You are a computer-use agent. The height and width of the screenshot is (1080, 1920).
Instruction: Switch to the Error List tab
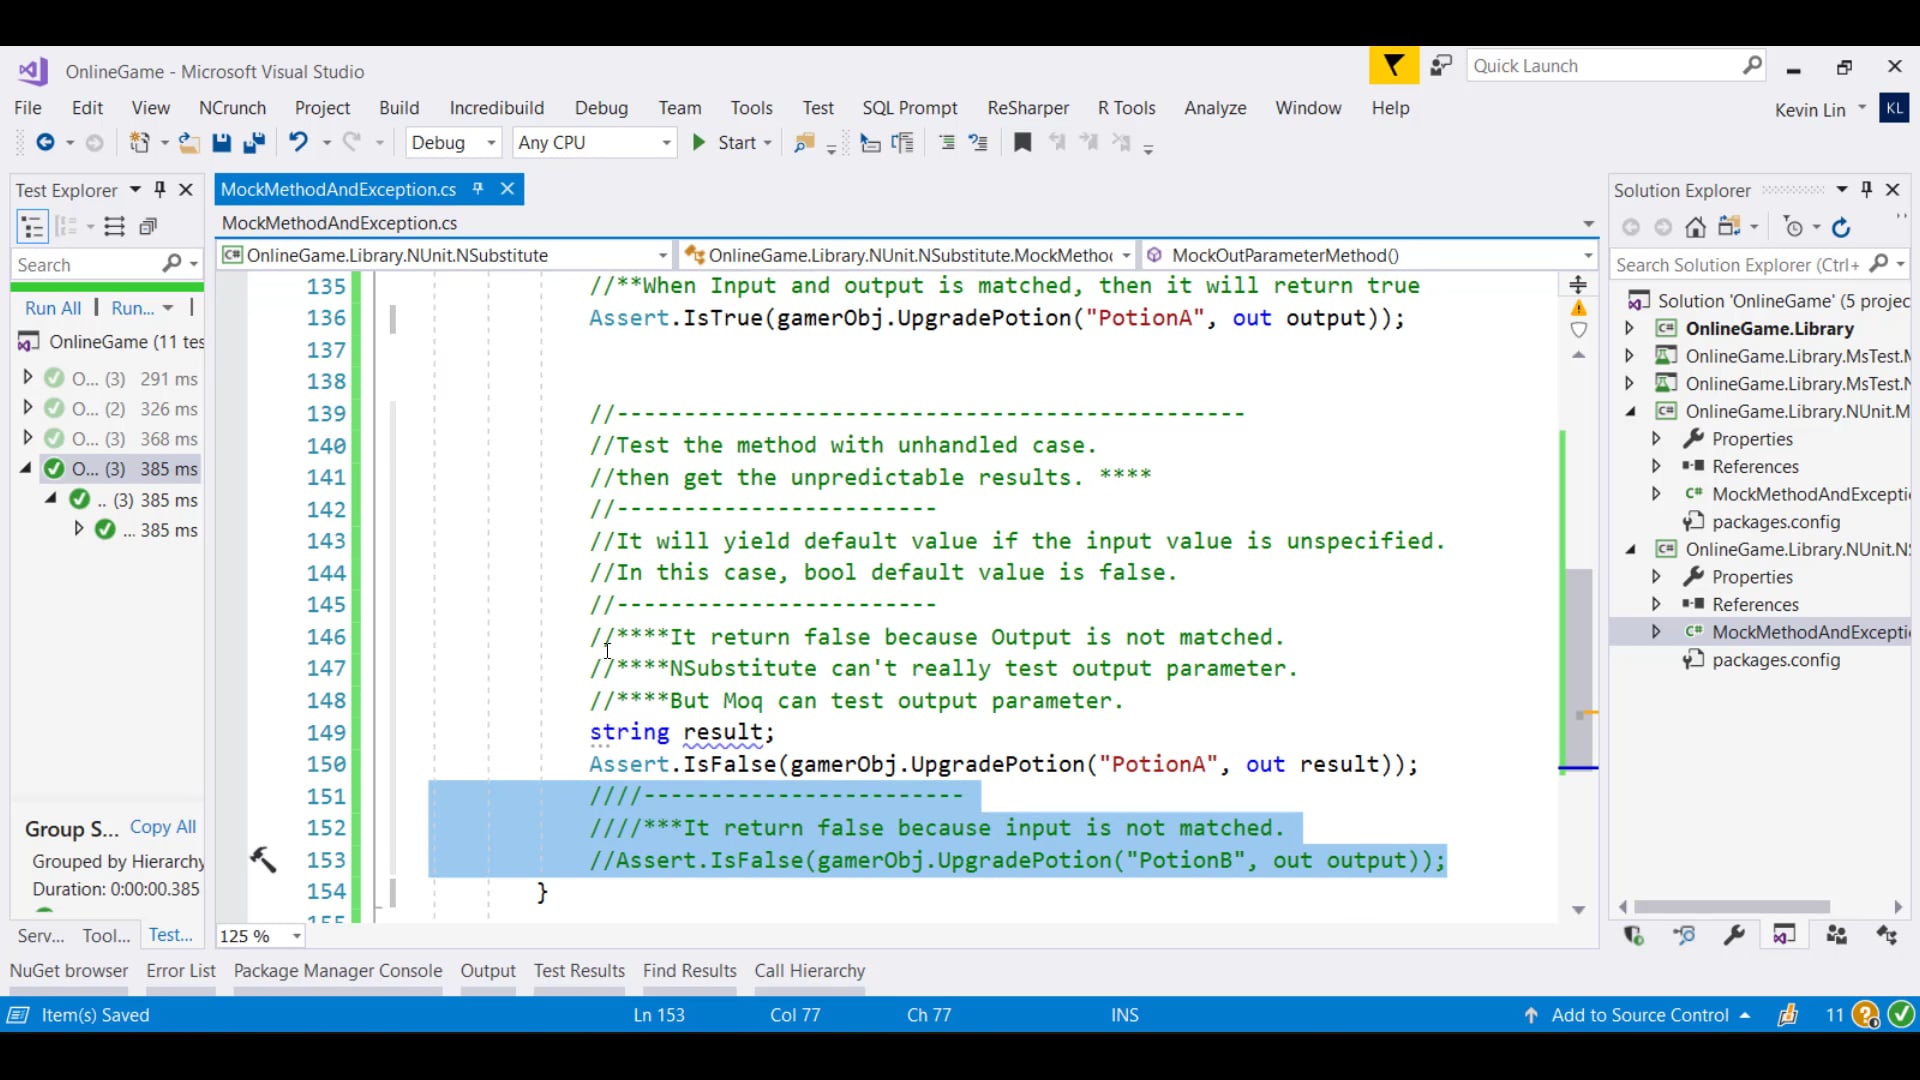[x=180, y=970]
